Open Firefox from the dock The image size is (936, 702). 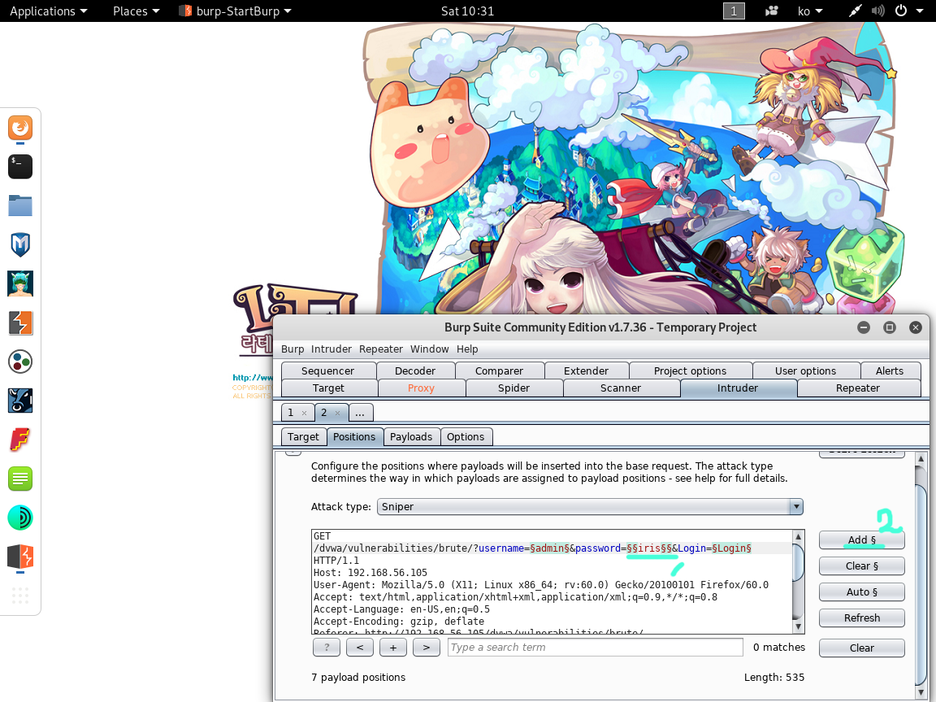pos(20,128)
